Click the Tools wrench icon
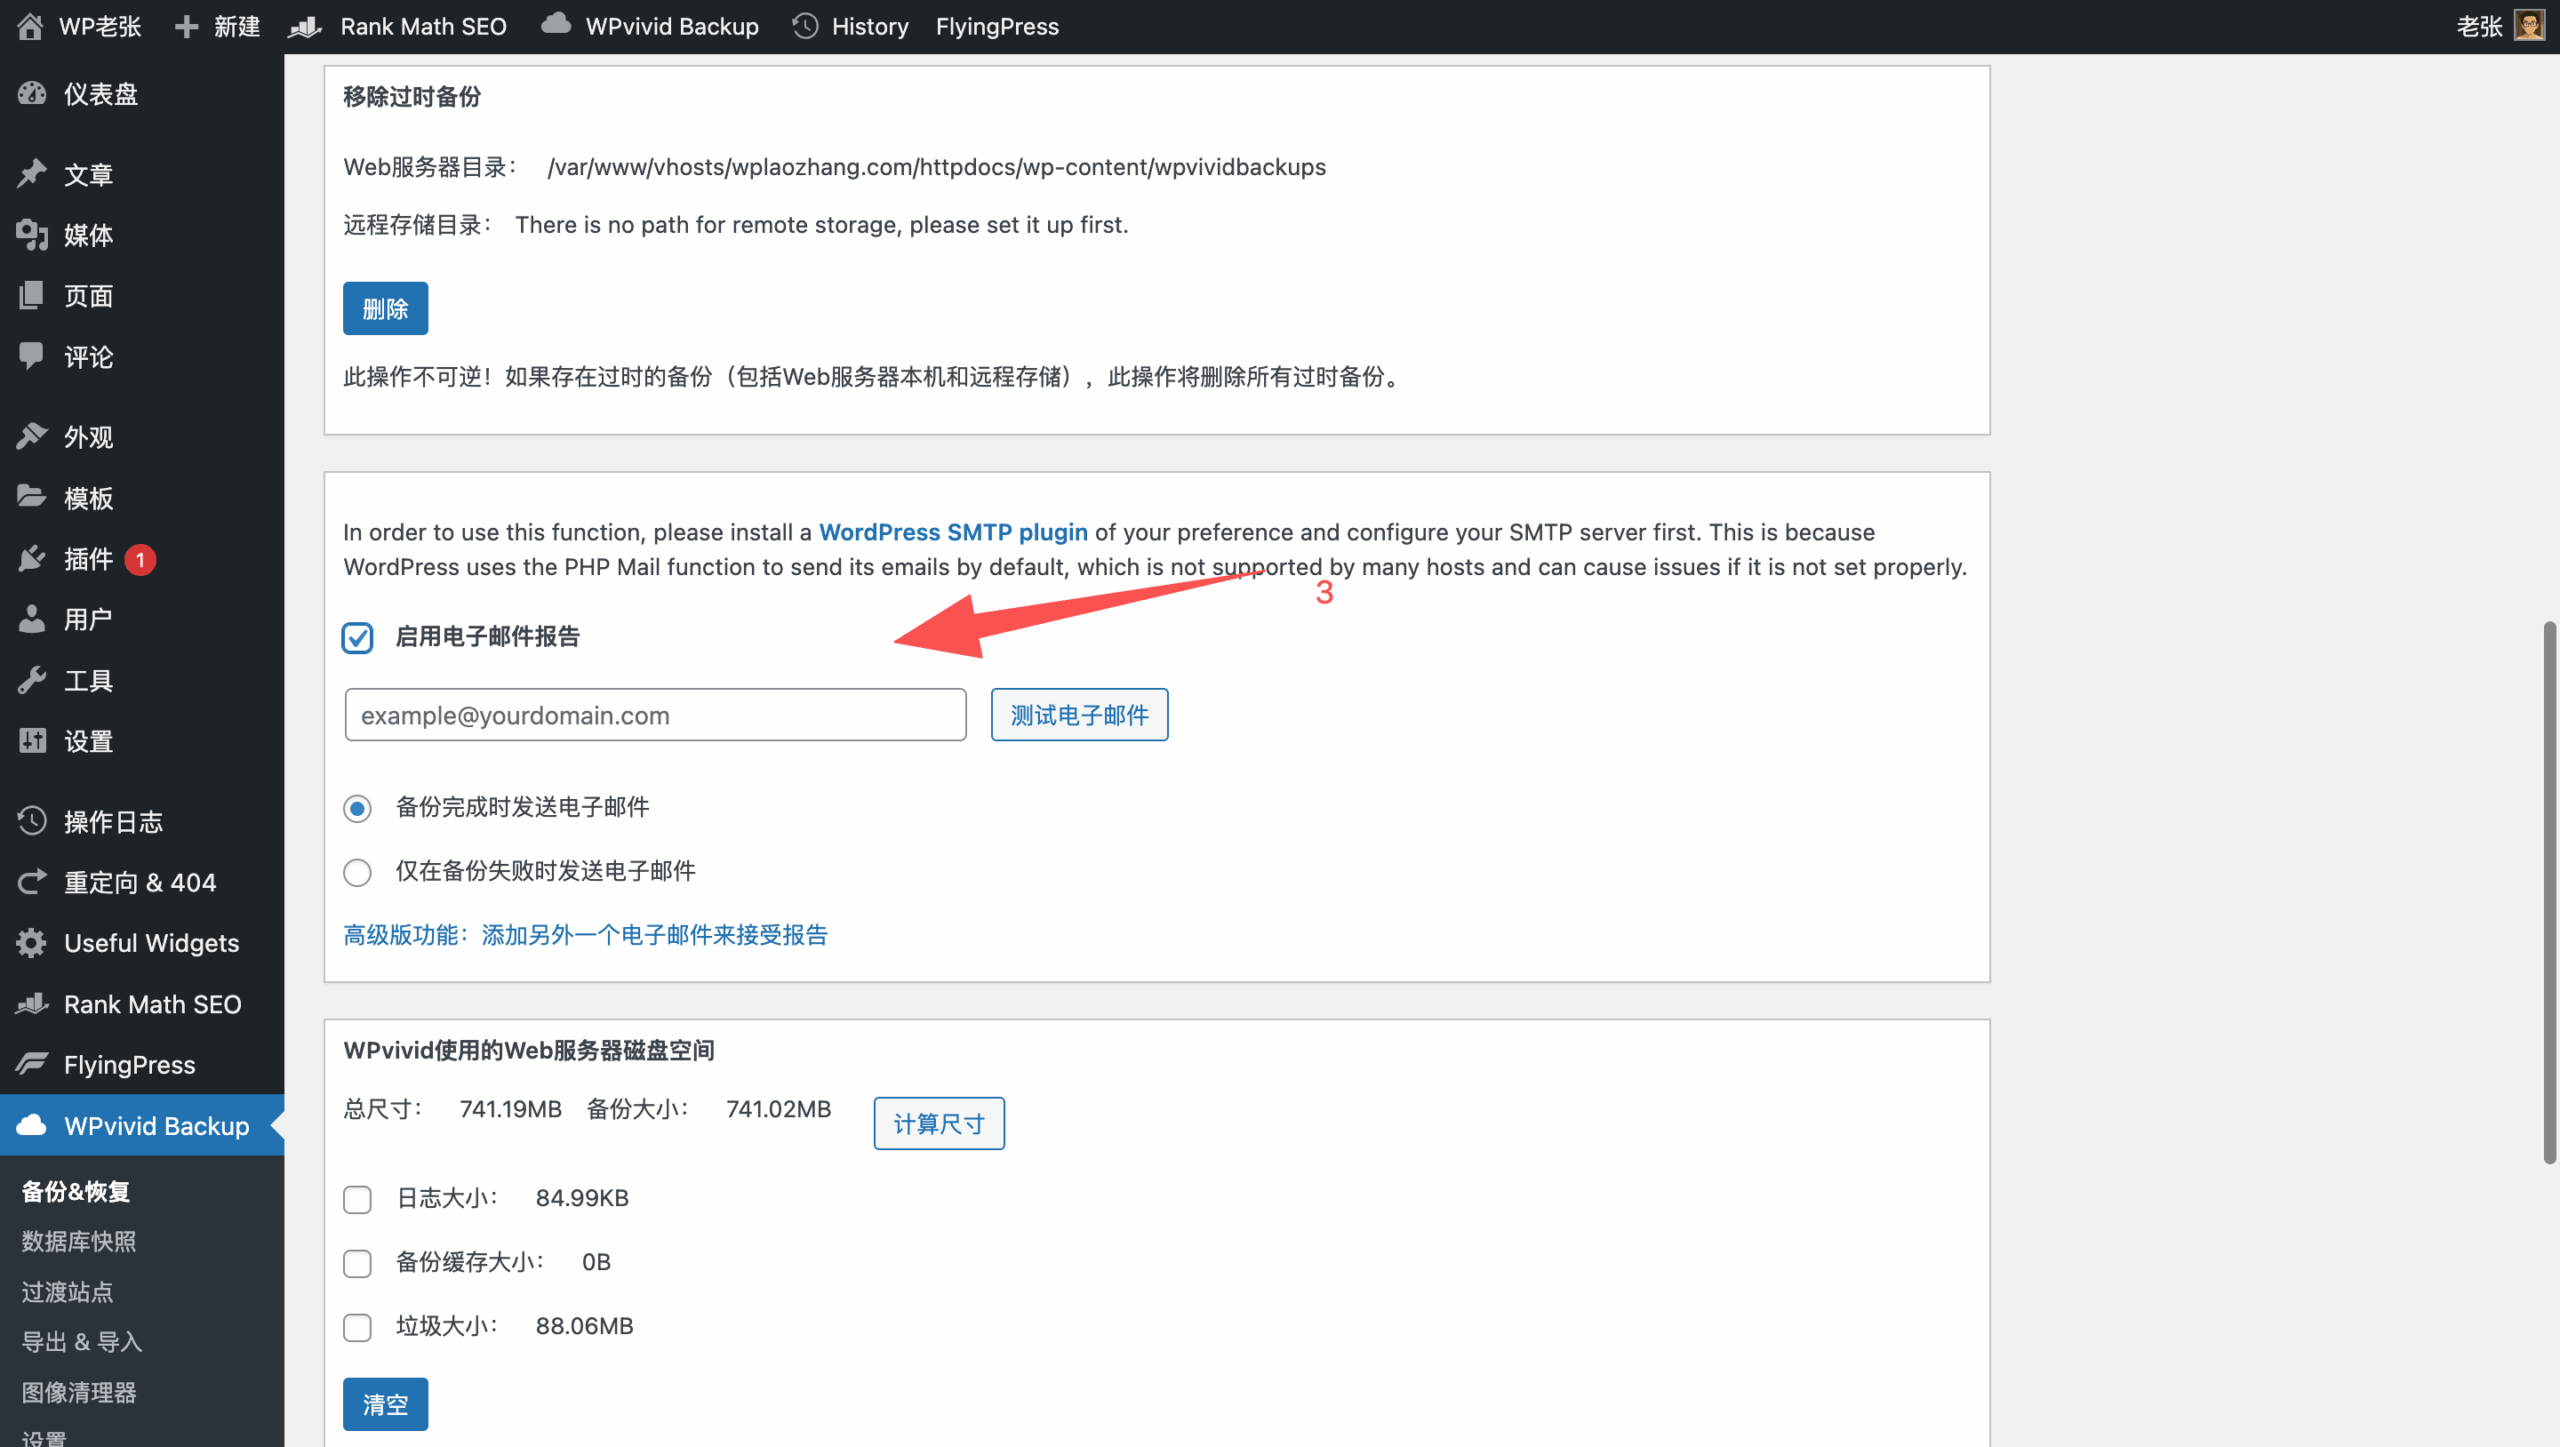The image size is (2560, 1447). [x=32, y=681]
